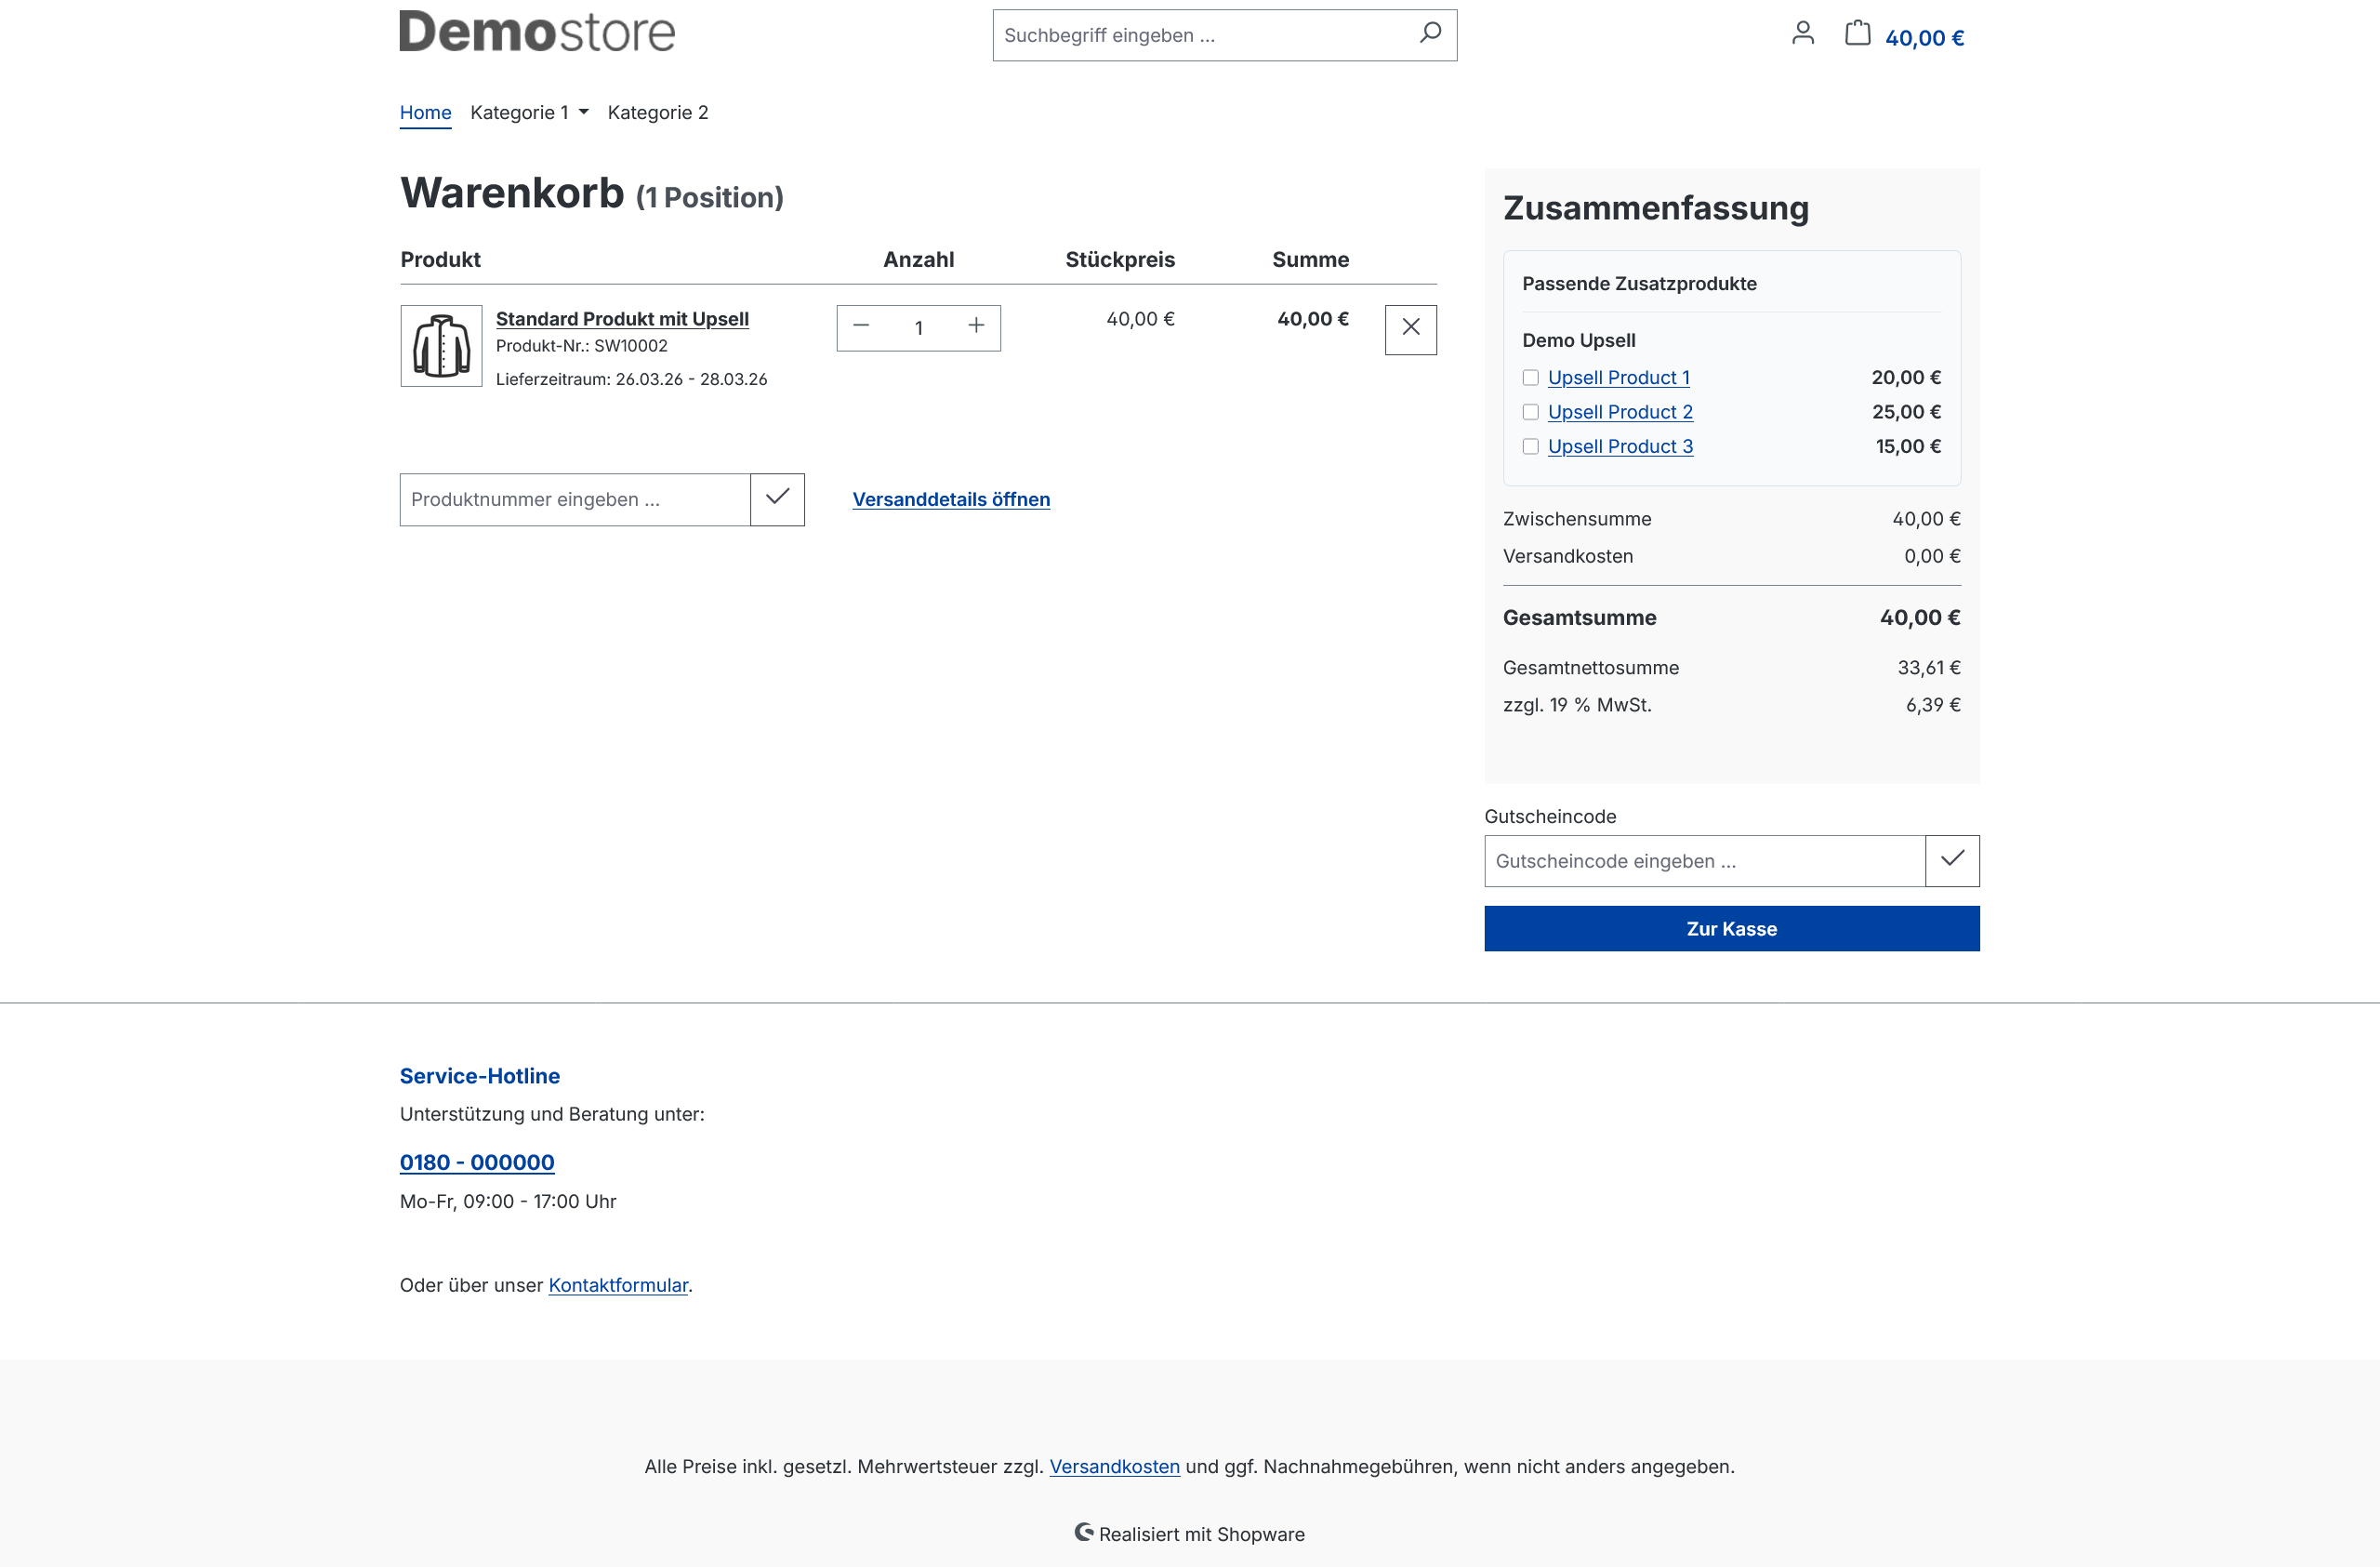Image resolution: width=2380 pixels, height=1567 pixels.
Task: Click the Lieferzeitraum date text
Action: (x=631, y=379)
